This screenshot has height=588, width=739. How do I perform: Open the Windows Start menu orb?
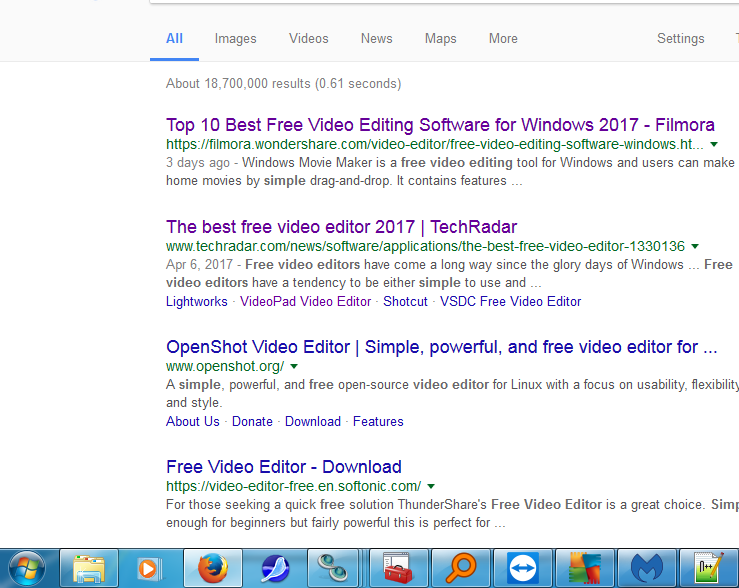click(27, 568)
